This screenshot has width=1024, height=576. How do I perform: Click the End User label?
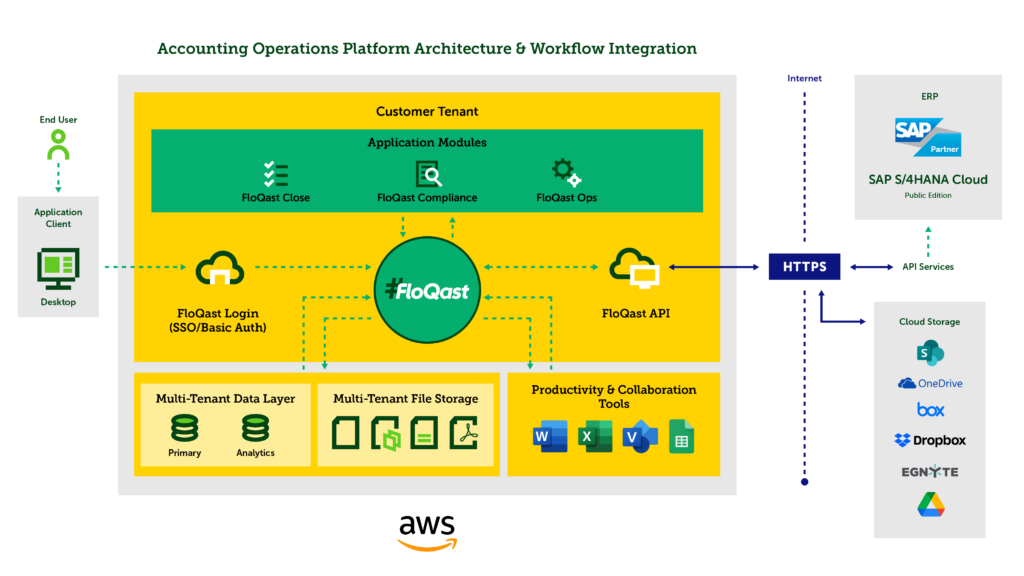[x=58, y=120]
